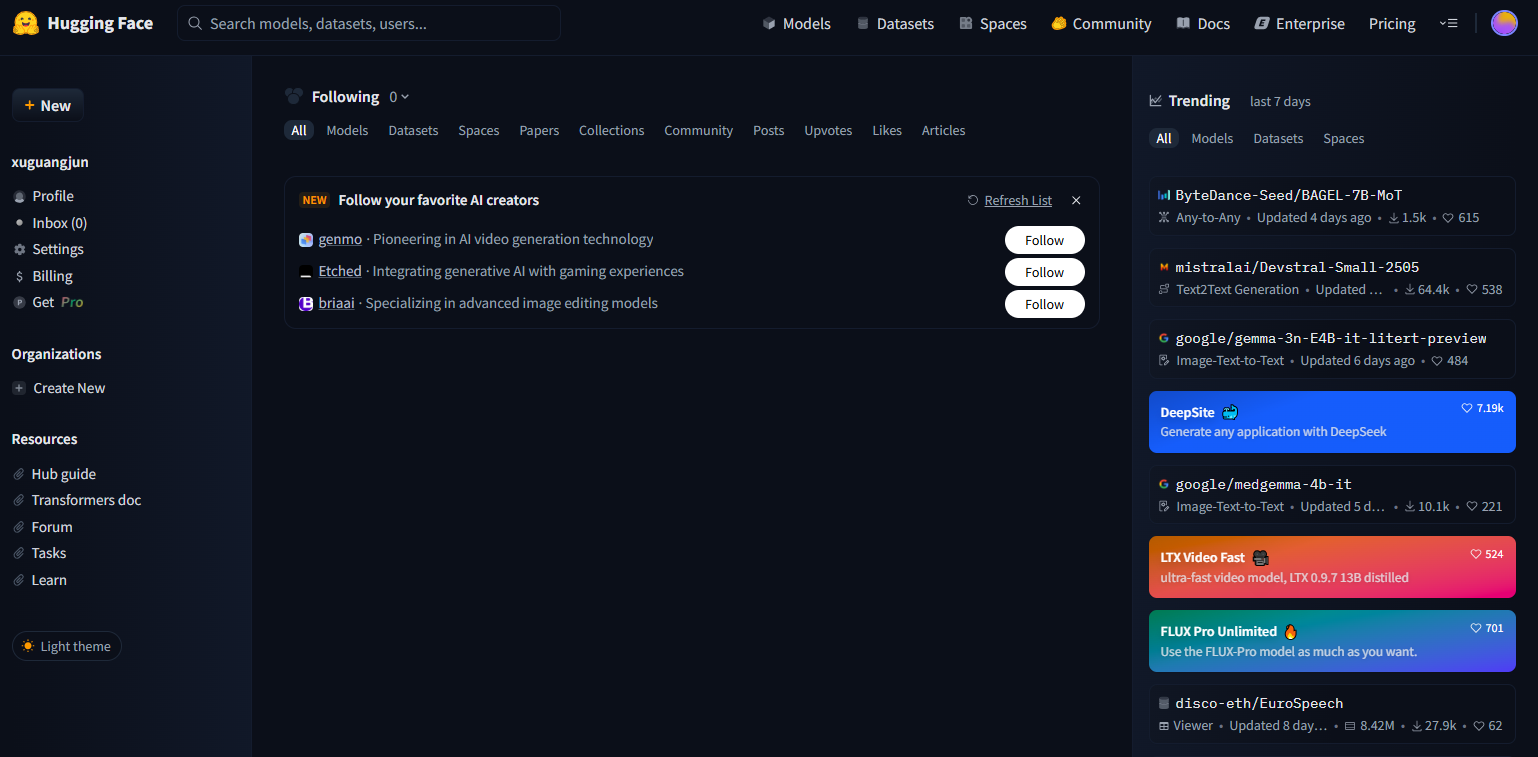Select the Articles tab in feed
Viewport: 1538px width, 757px height.
coord(943,130)
